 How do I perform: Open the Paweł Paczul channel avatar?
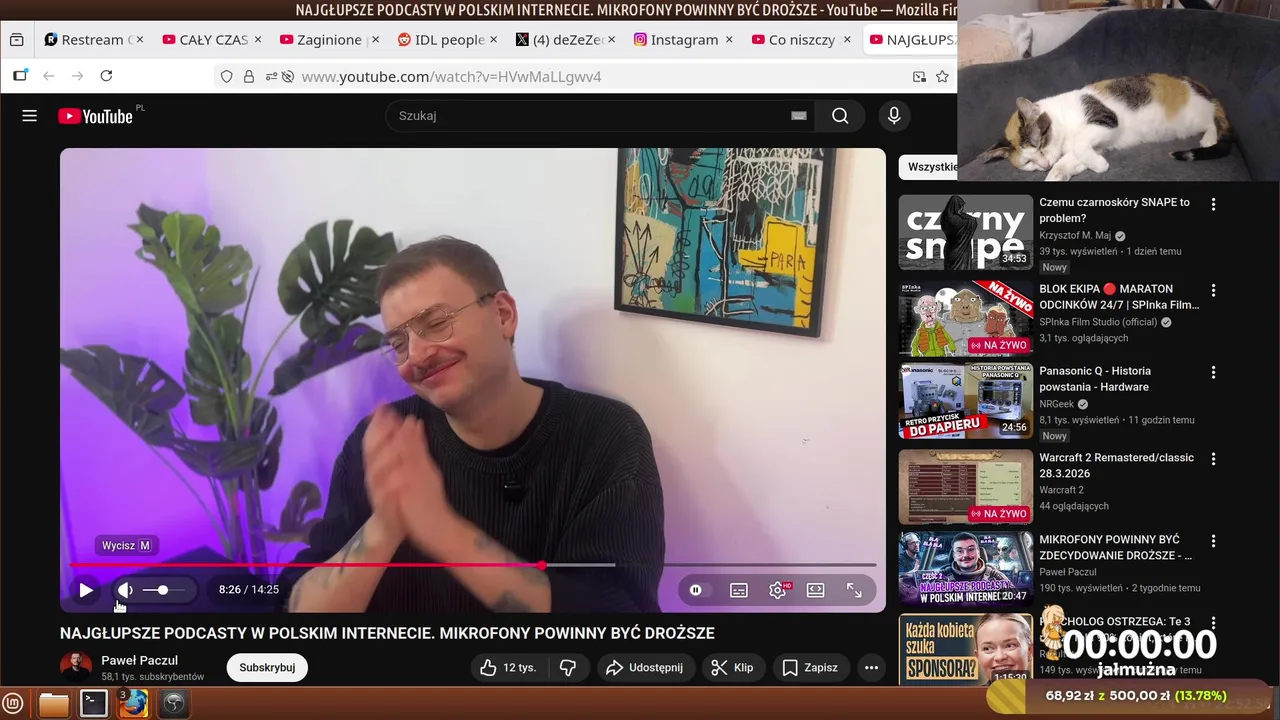(76, 667)
